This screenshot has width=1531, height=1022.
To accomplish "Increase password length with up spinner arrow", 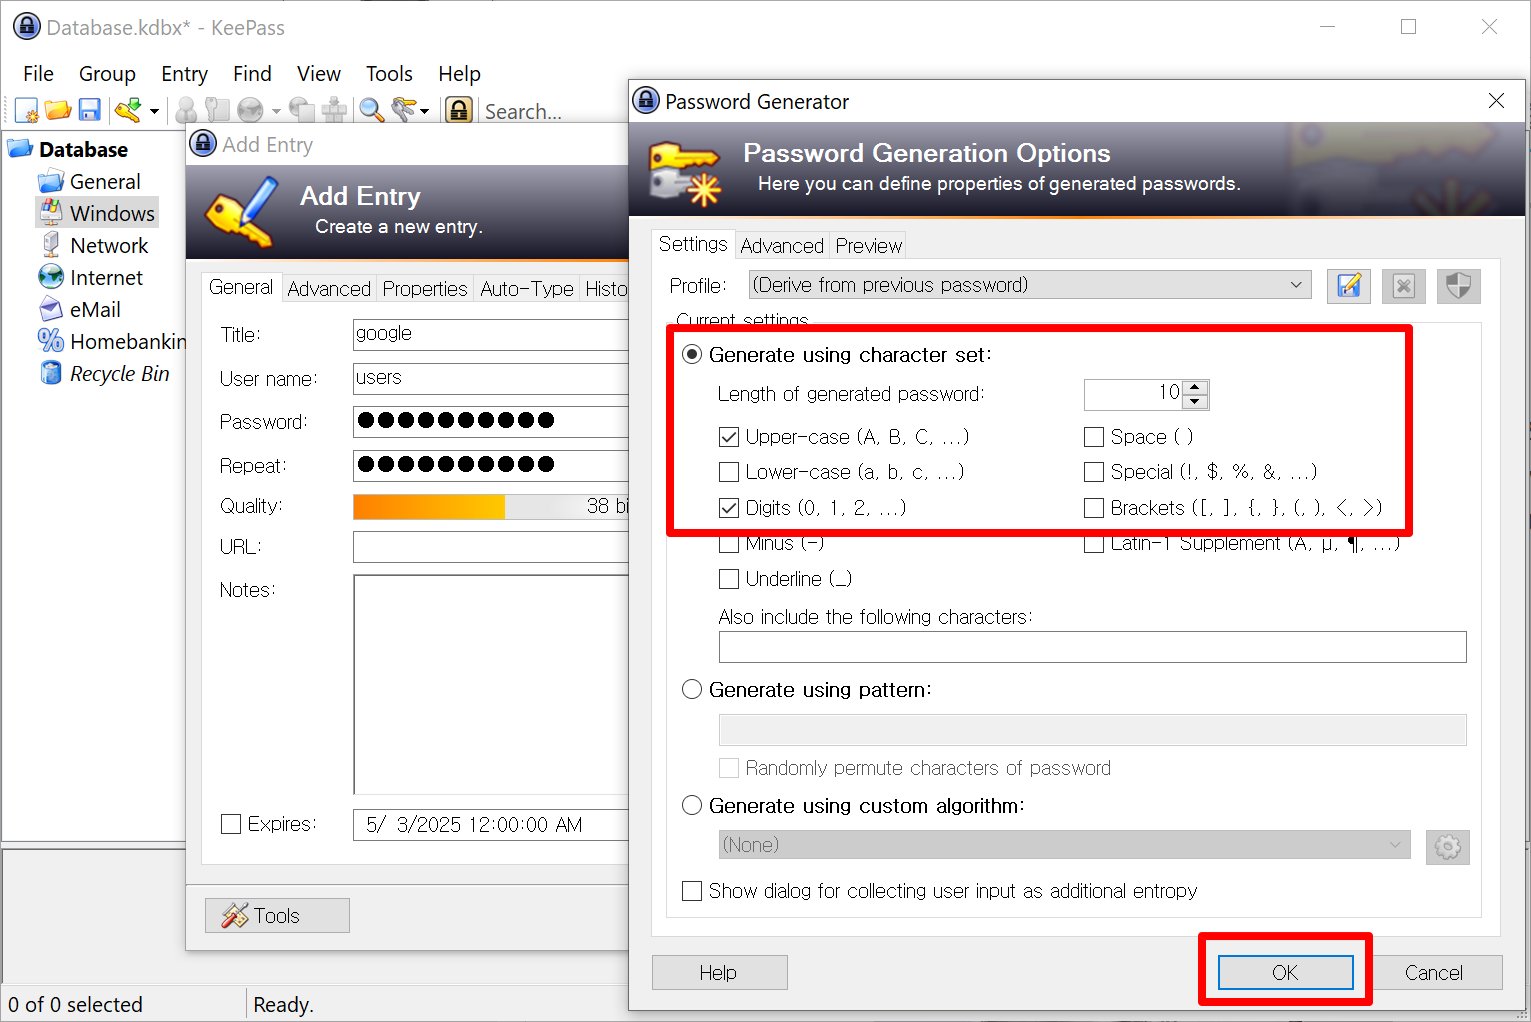I will (1195, 387).
